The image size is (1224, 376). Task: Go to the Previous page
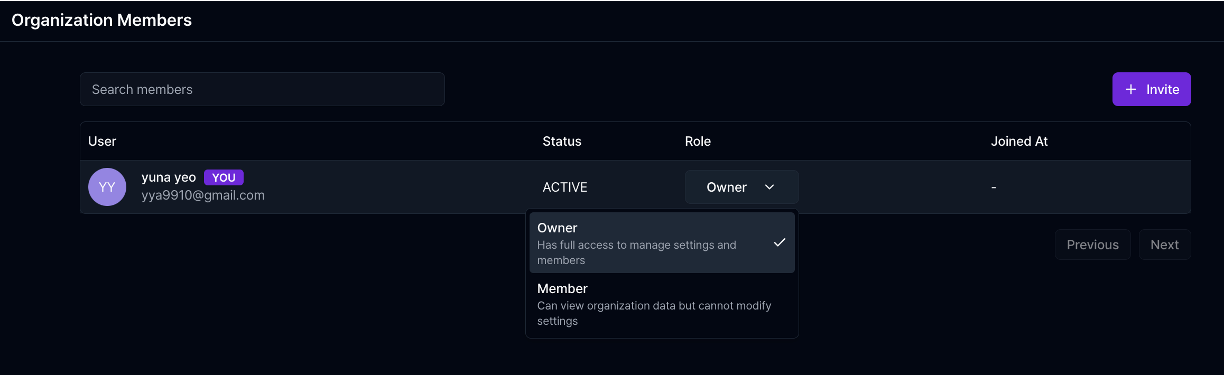1092,245
